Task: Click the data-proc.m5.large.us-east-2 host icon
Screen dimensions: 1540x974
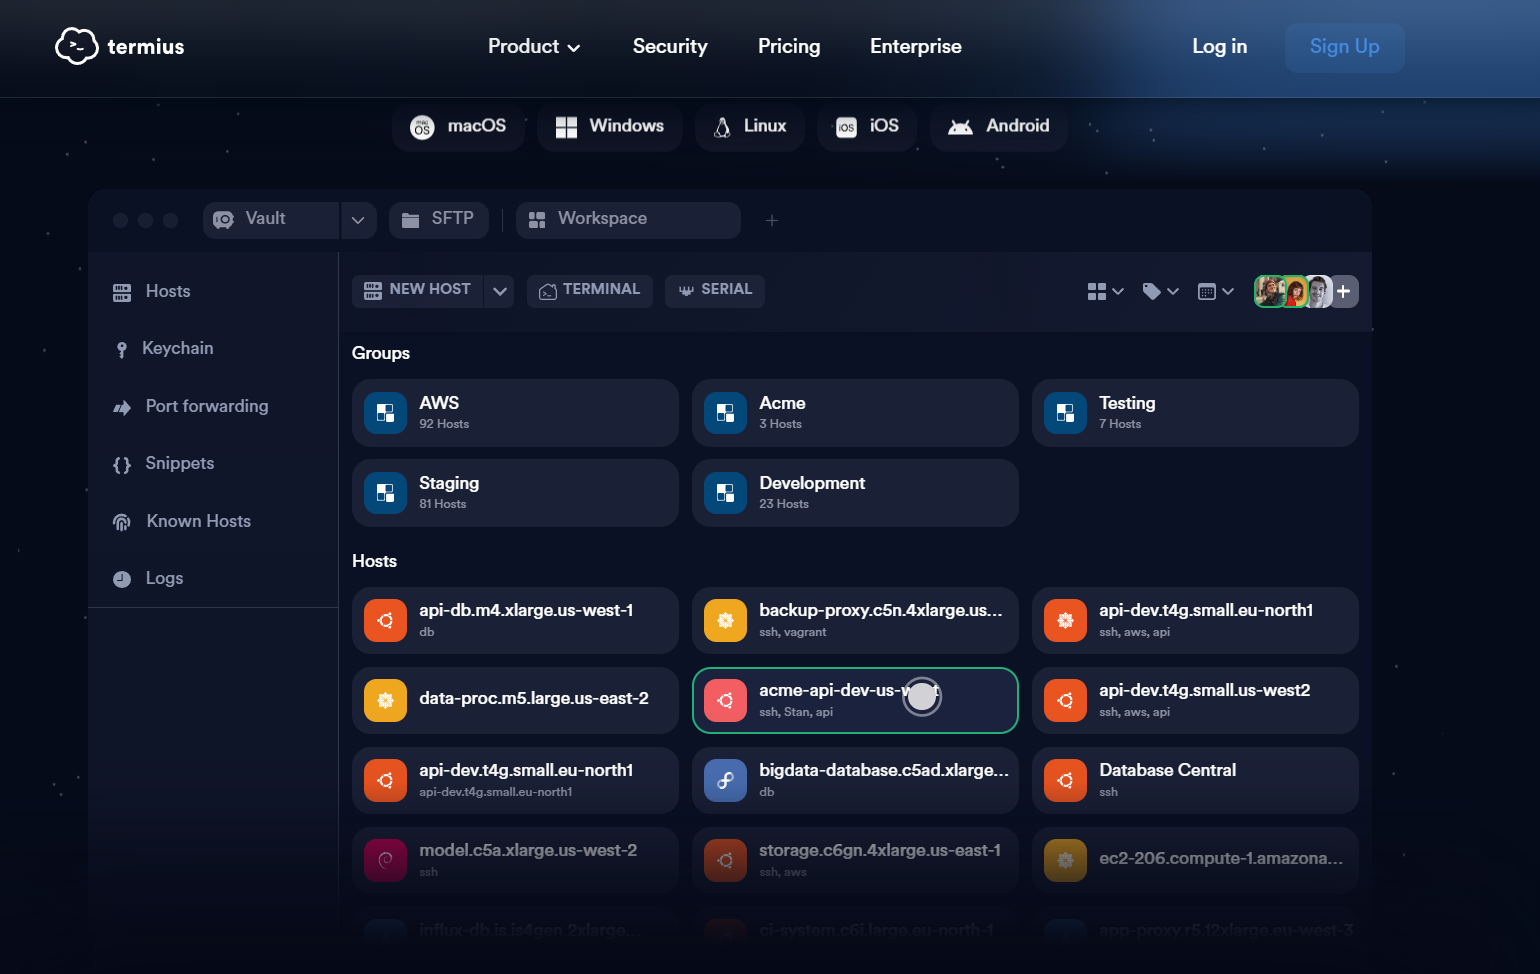Action: (x=385, y=701)
